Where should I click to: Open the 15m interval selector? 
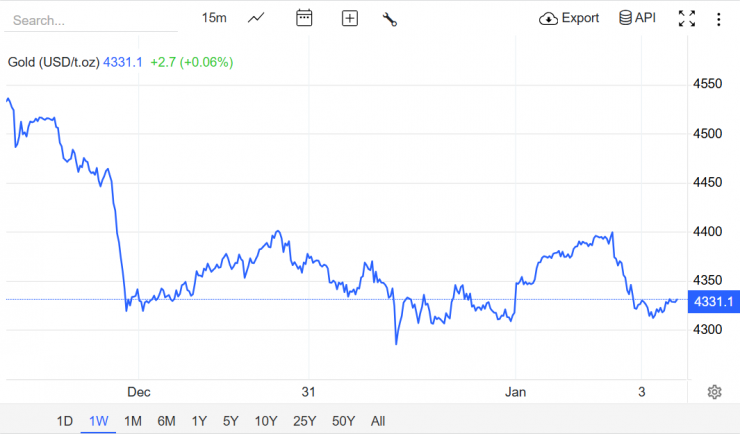(x=214, y=18)
